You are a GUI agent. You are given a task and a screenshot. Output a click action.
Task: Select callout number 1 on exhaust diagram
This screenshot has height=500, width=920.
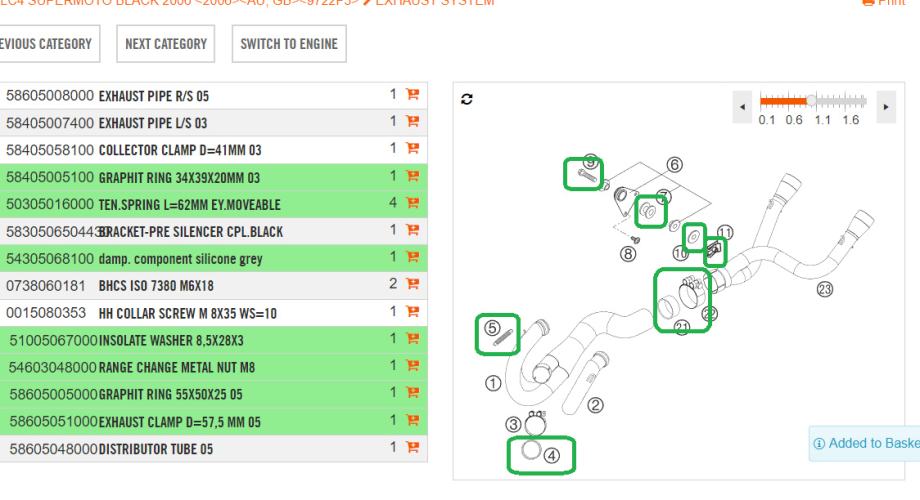pos(491,382)
